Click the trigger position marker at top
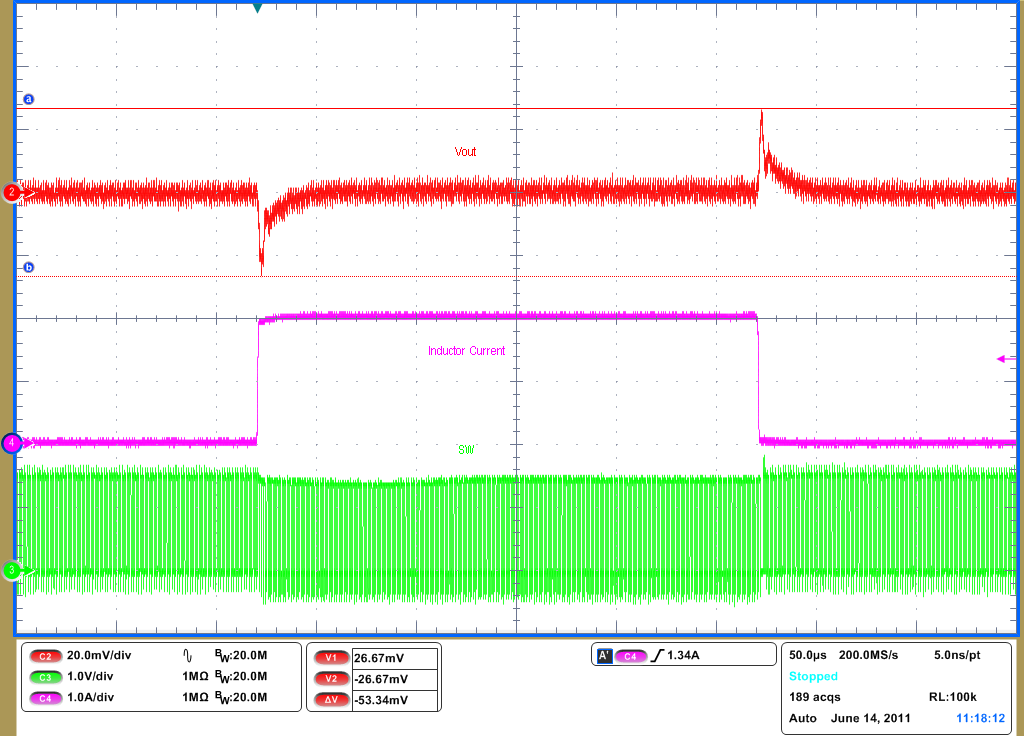This screenshot has width=1024, height=736. point(258,7)
